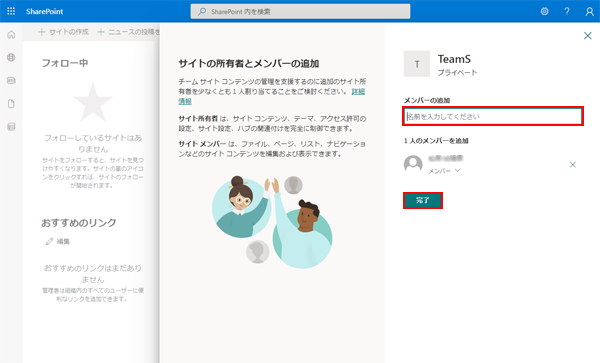This screenshot has height=363, width=600.
Task: Click the search magnifier icon
Action: [202, 11]
